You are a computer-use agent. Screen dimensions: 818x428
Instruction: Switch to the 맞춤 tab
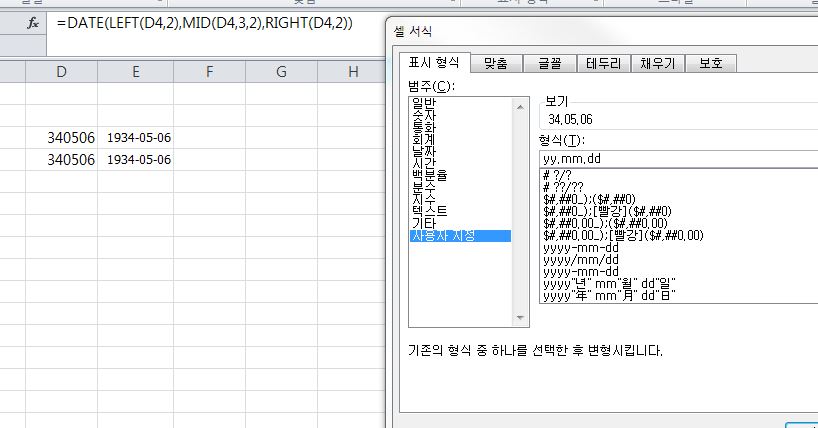point(495,63)
